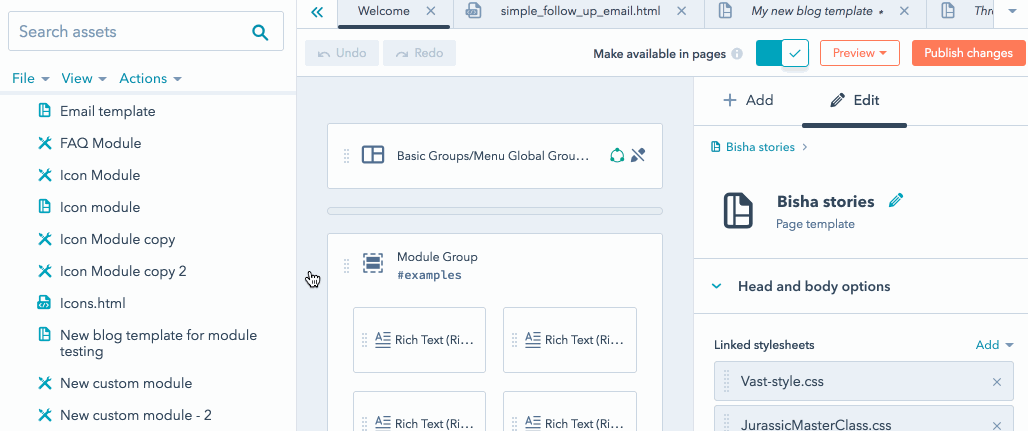The image size is (1028, 431).
Task: Open New custom module - 2 asset
Action: click(136, 415)
